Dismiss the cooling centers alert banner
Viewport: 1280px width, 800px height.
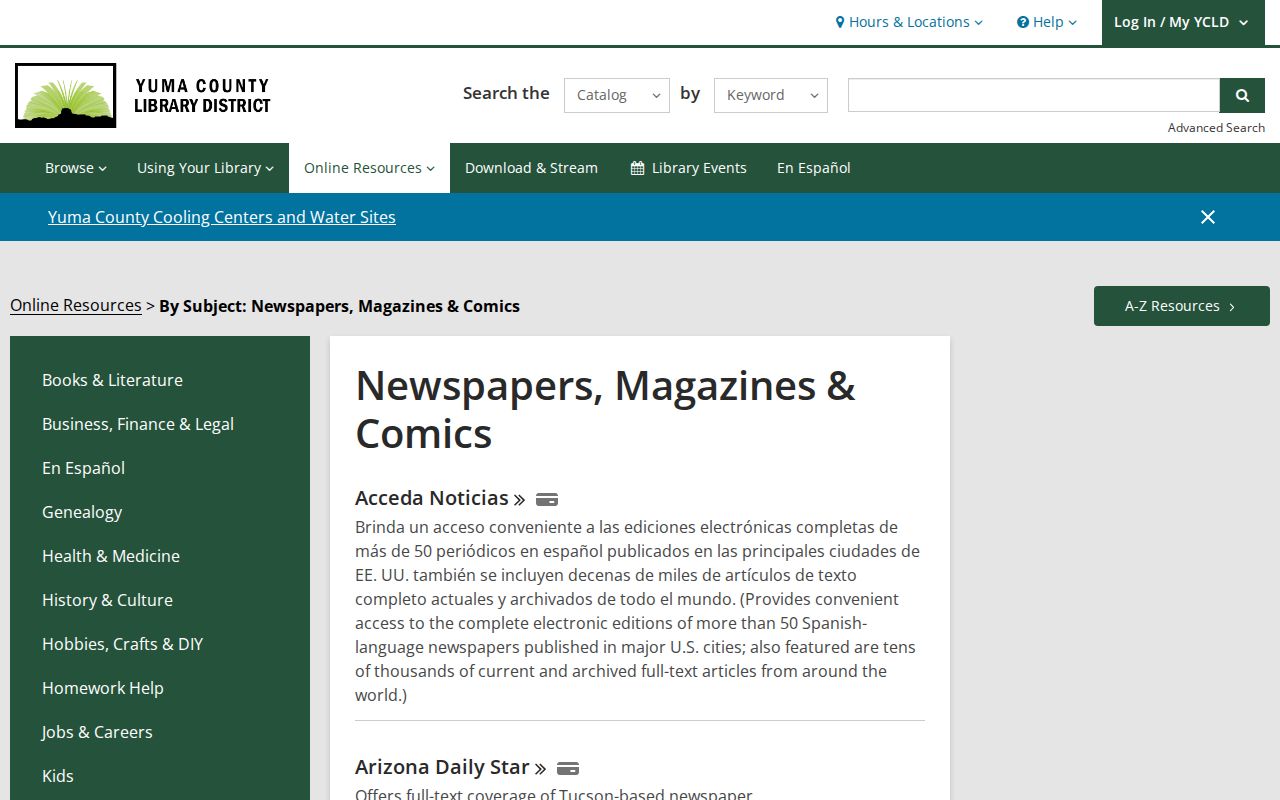pos(1208,217)
